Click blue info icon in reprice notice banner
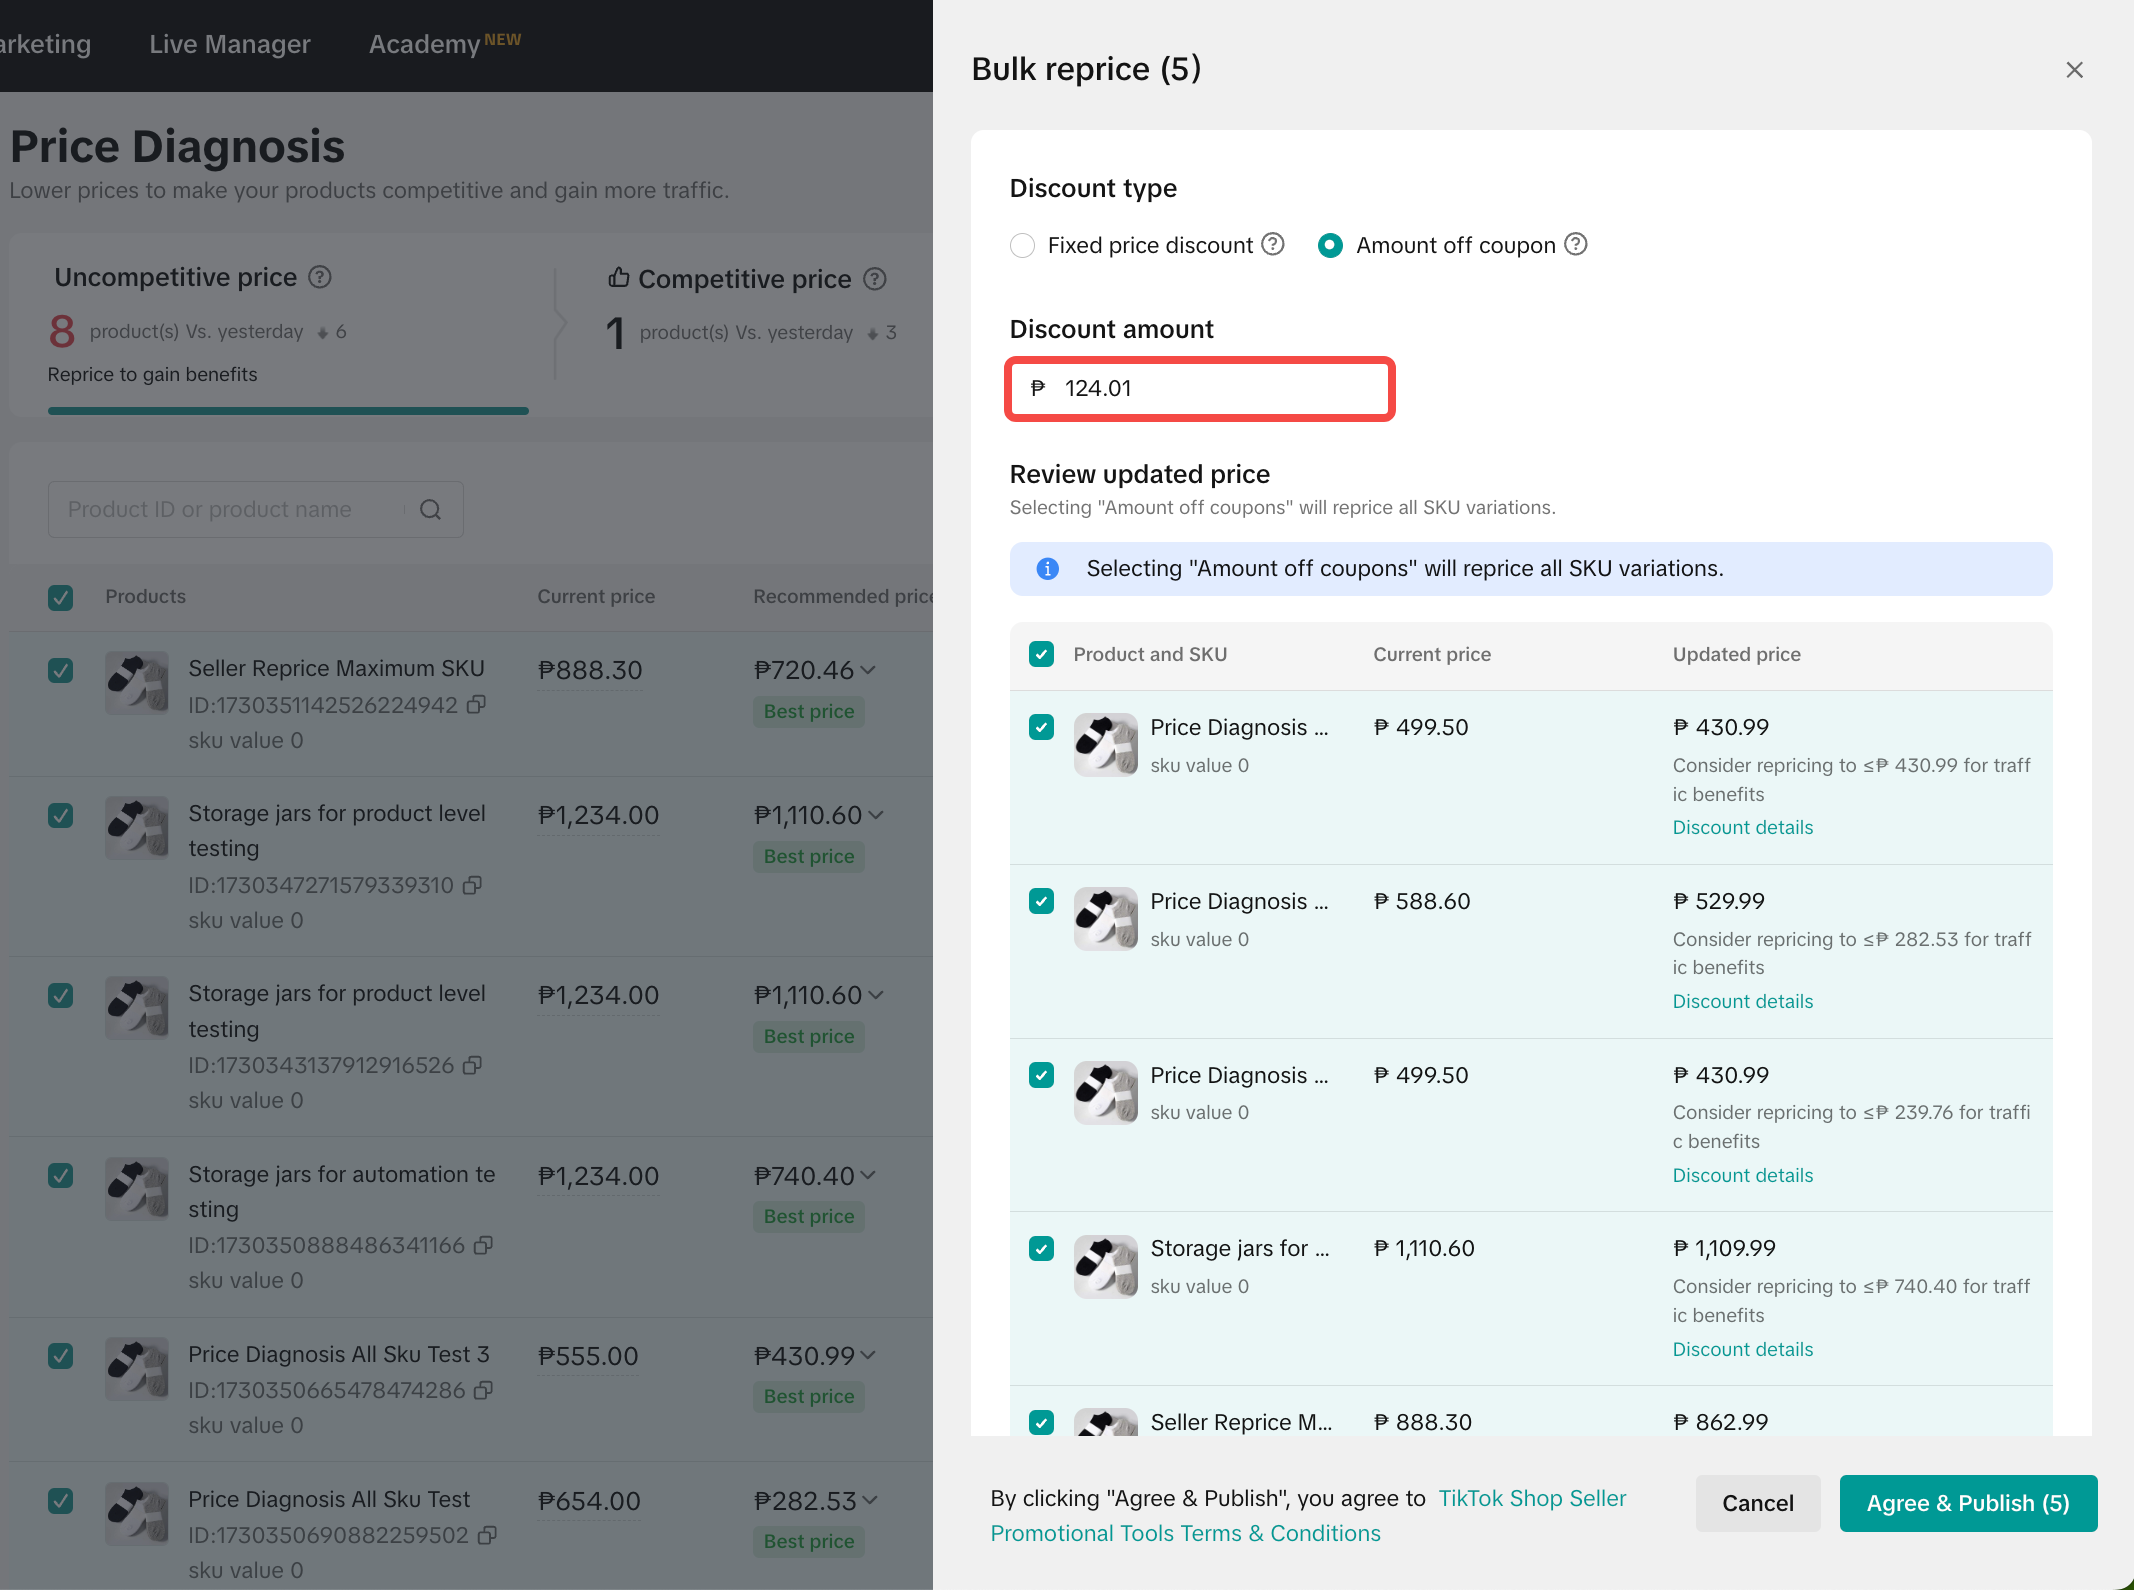 (1047, 569)
